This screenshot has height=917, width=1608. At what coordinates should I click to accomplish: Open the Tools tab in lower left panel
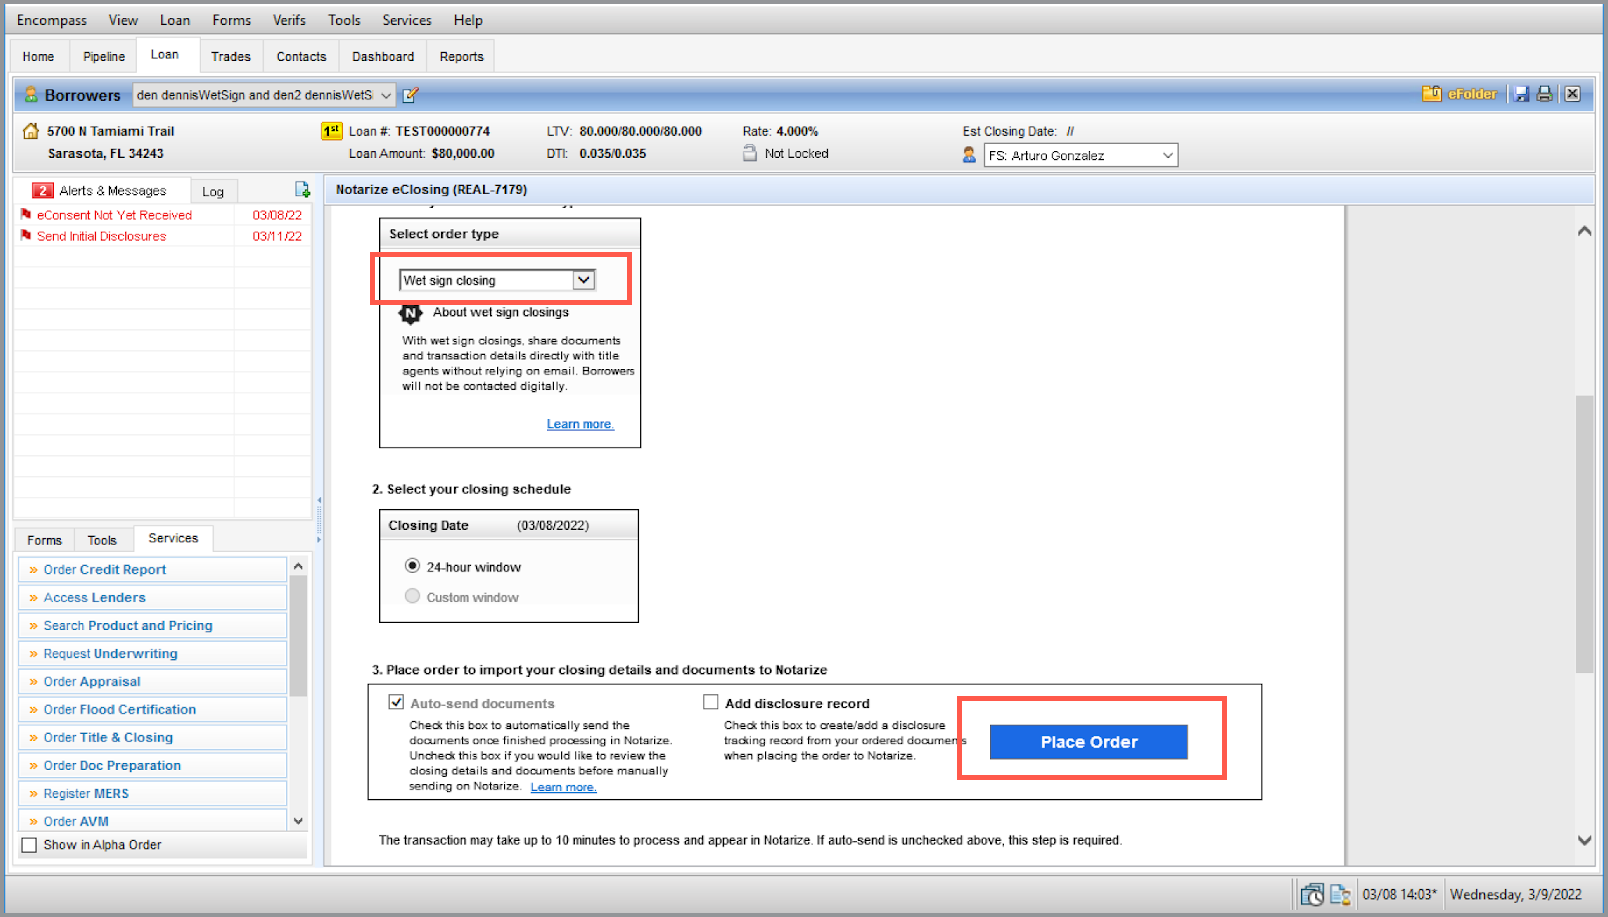[102, 540]
